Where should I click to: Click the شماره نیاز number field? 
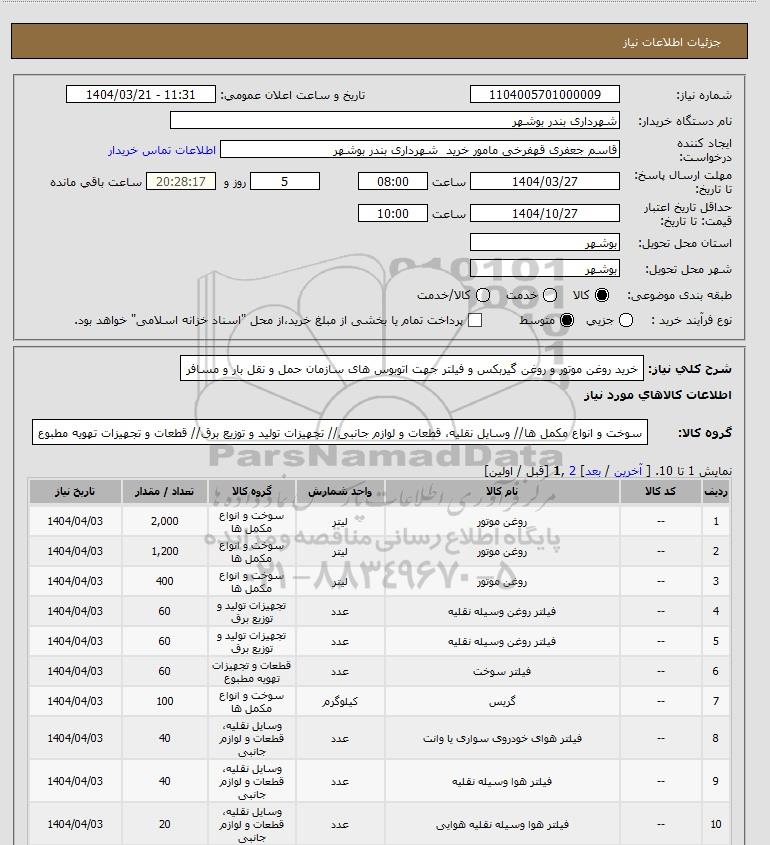click(545, 94)
